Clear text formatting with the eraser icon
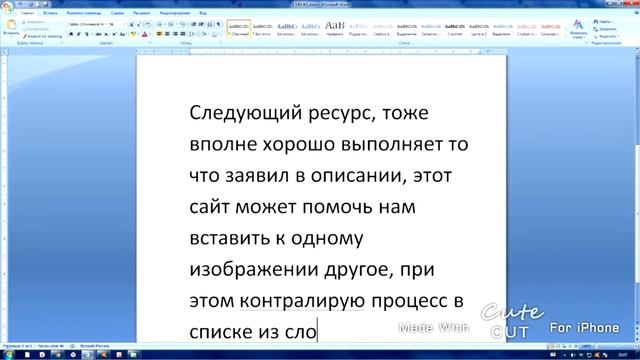Viewport: 640px width, 360px height. click(x=147, y=24)
